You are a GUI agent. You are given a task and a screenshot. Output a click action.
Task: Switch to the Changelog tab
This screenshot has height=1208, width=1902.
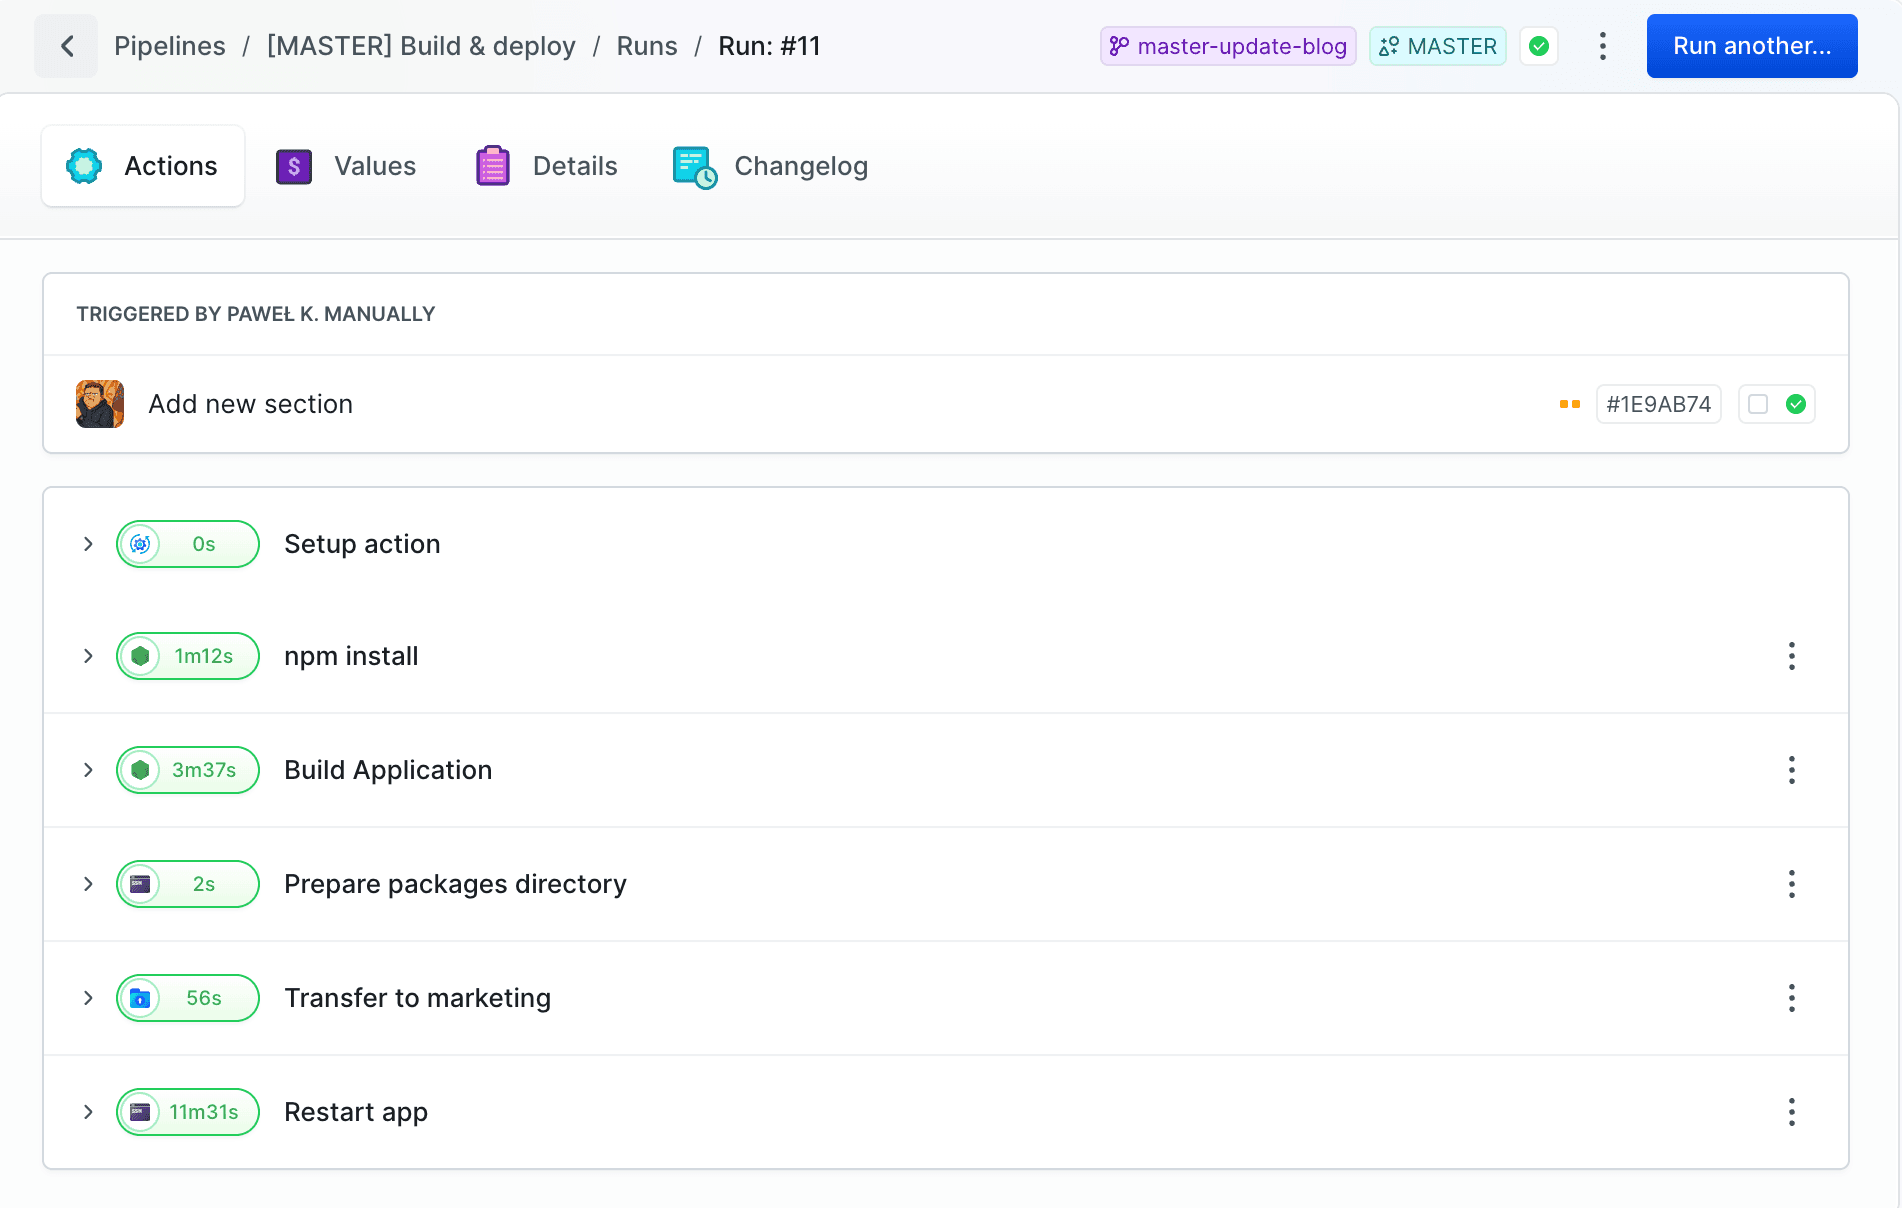coord(771,166)
